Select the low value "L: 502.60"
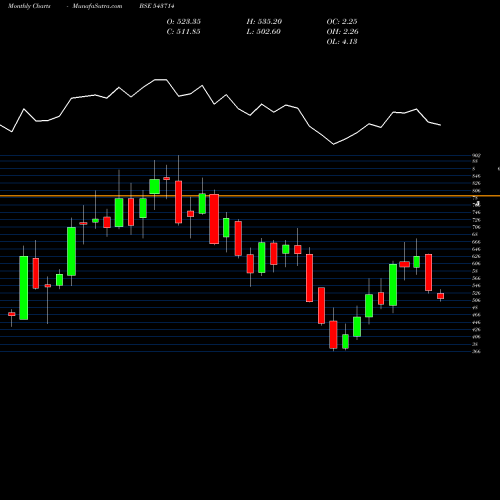 (264, 31)
